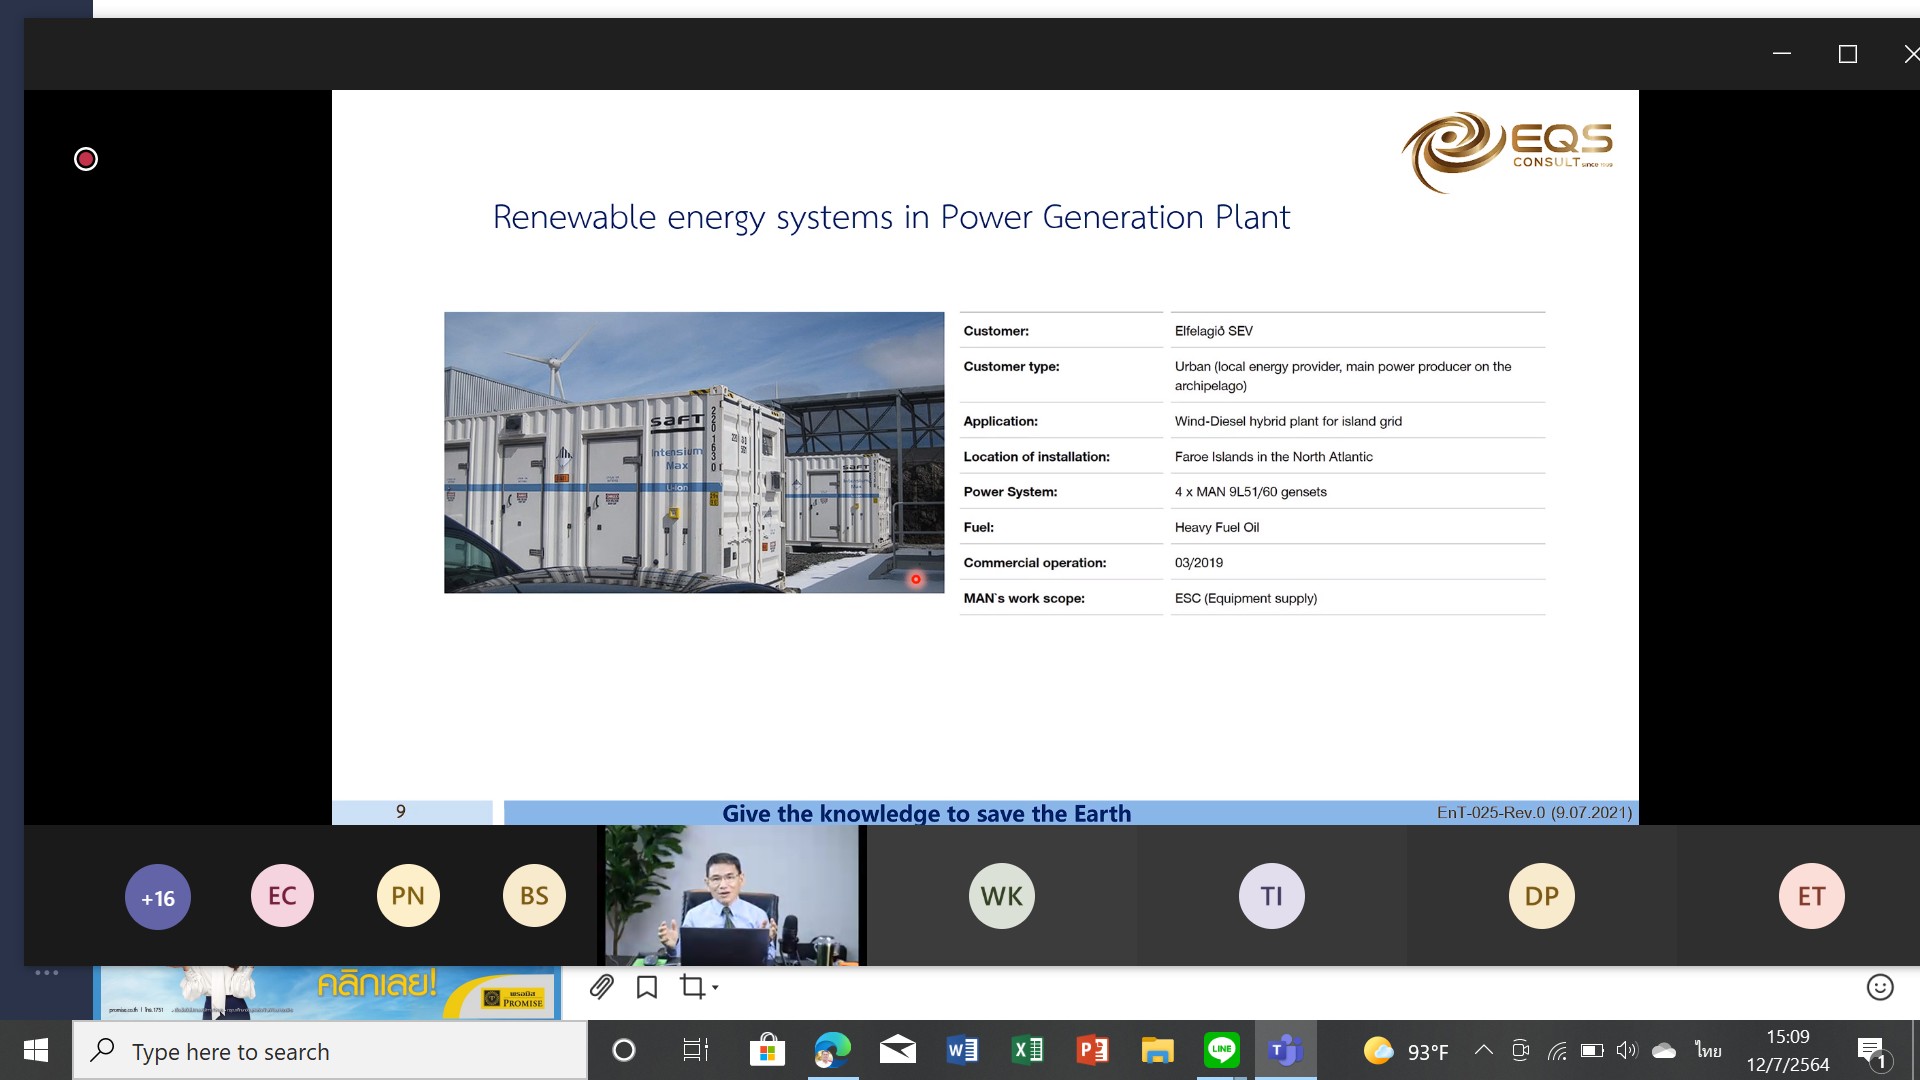Select participant avatar BS
Image resolution: width=1920 pixels, height=1080 pixels.
point(534,896)
